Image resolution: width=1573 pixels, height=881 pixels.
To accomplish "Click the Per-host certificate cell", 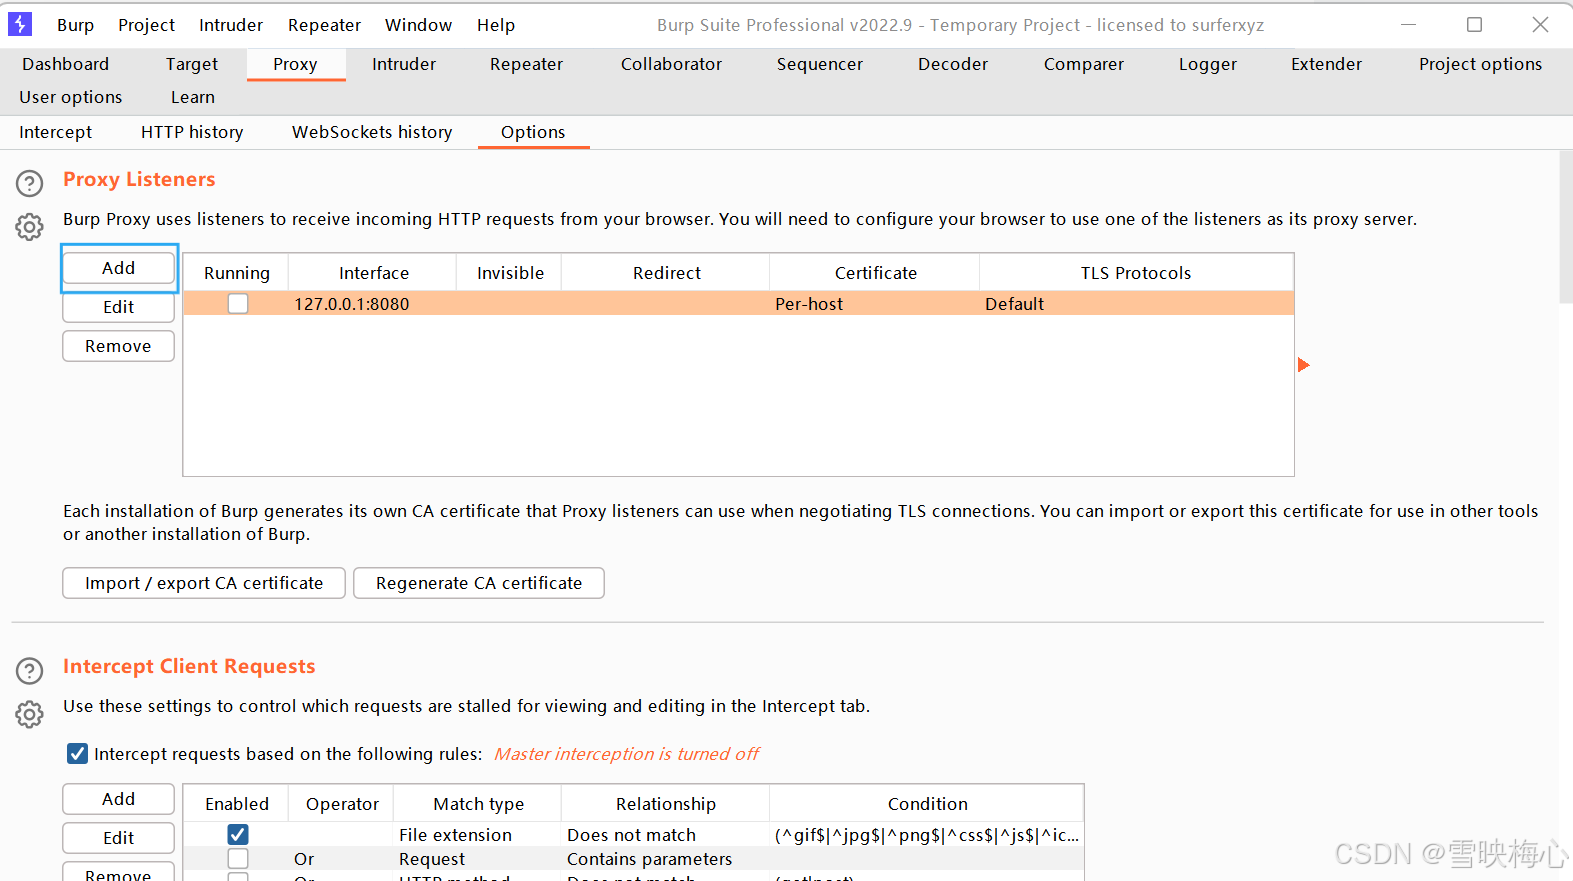I will tap(875, 303).
